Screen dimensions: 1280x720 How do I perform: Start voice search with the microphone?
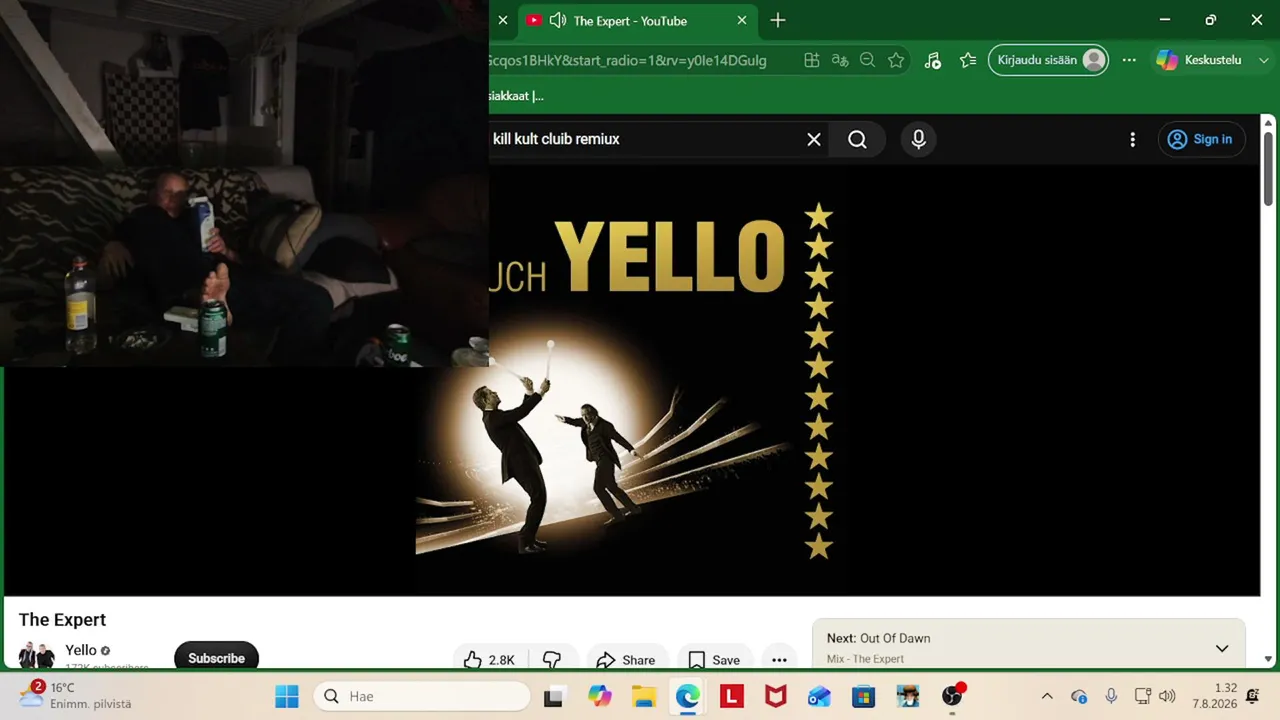919,140
